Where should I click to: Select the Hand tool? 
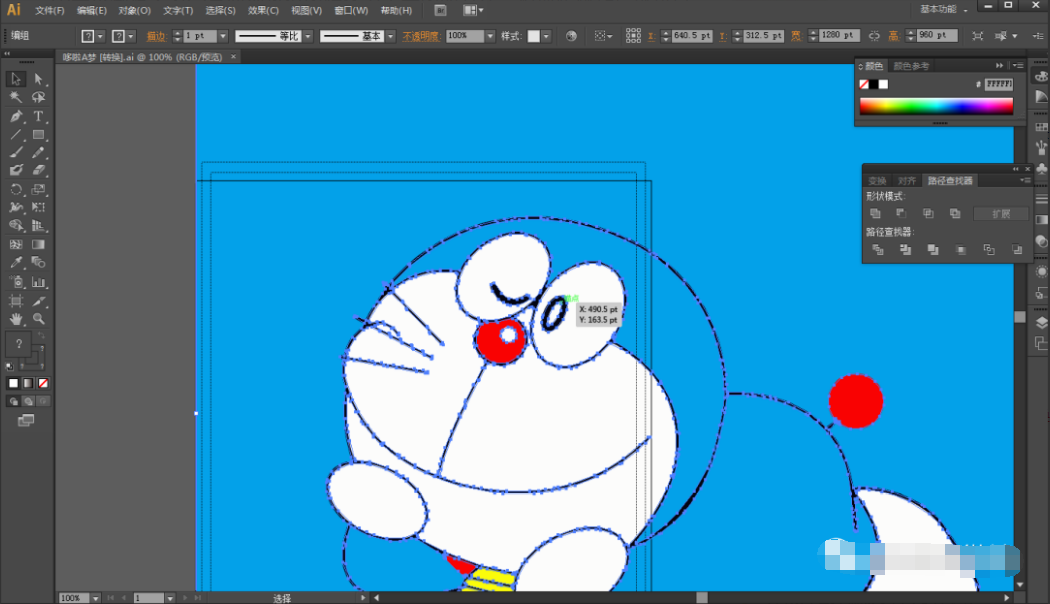[15, 319]
